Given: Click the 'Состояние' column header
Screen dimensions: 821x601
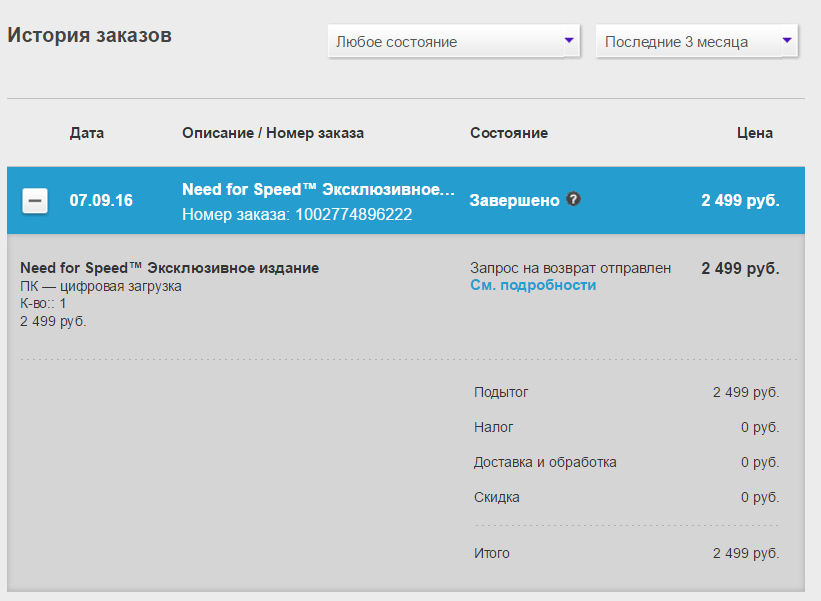Looking at the screenshot, I should tap(509, 133).
